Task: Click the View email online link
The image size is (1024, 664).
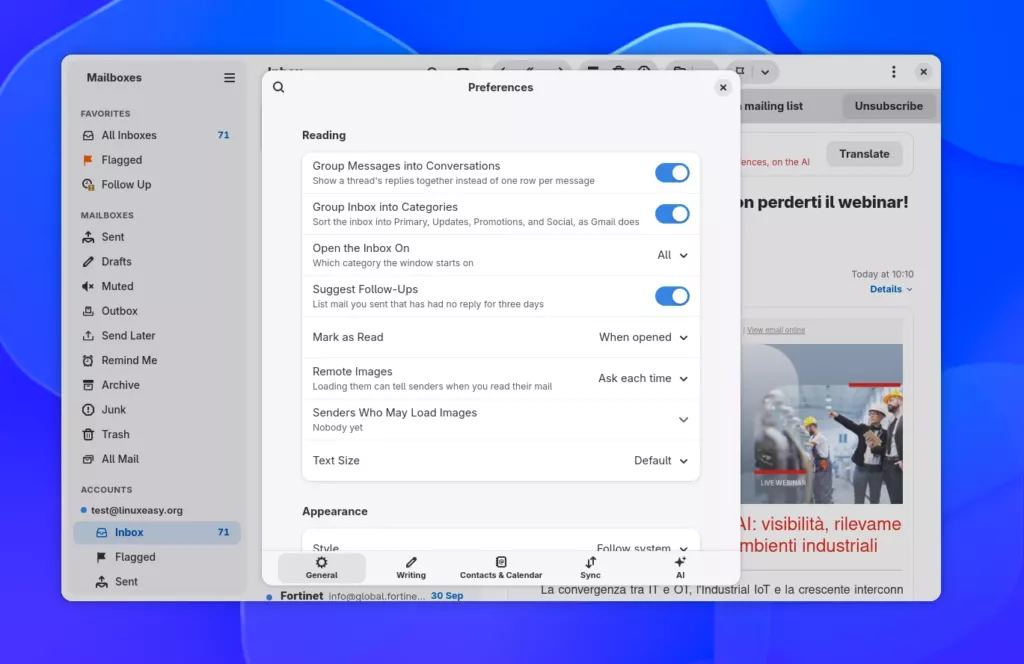Action: [776, 330]
